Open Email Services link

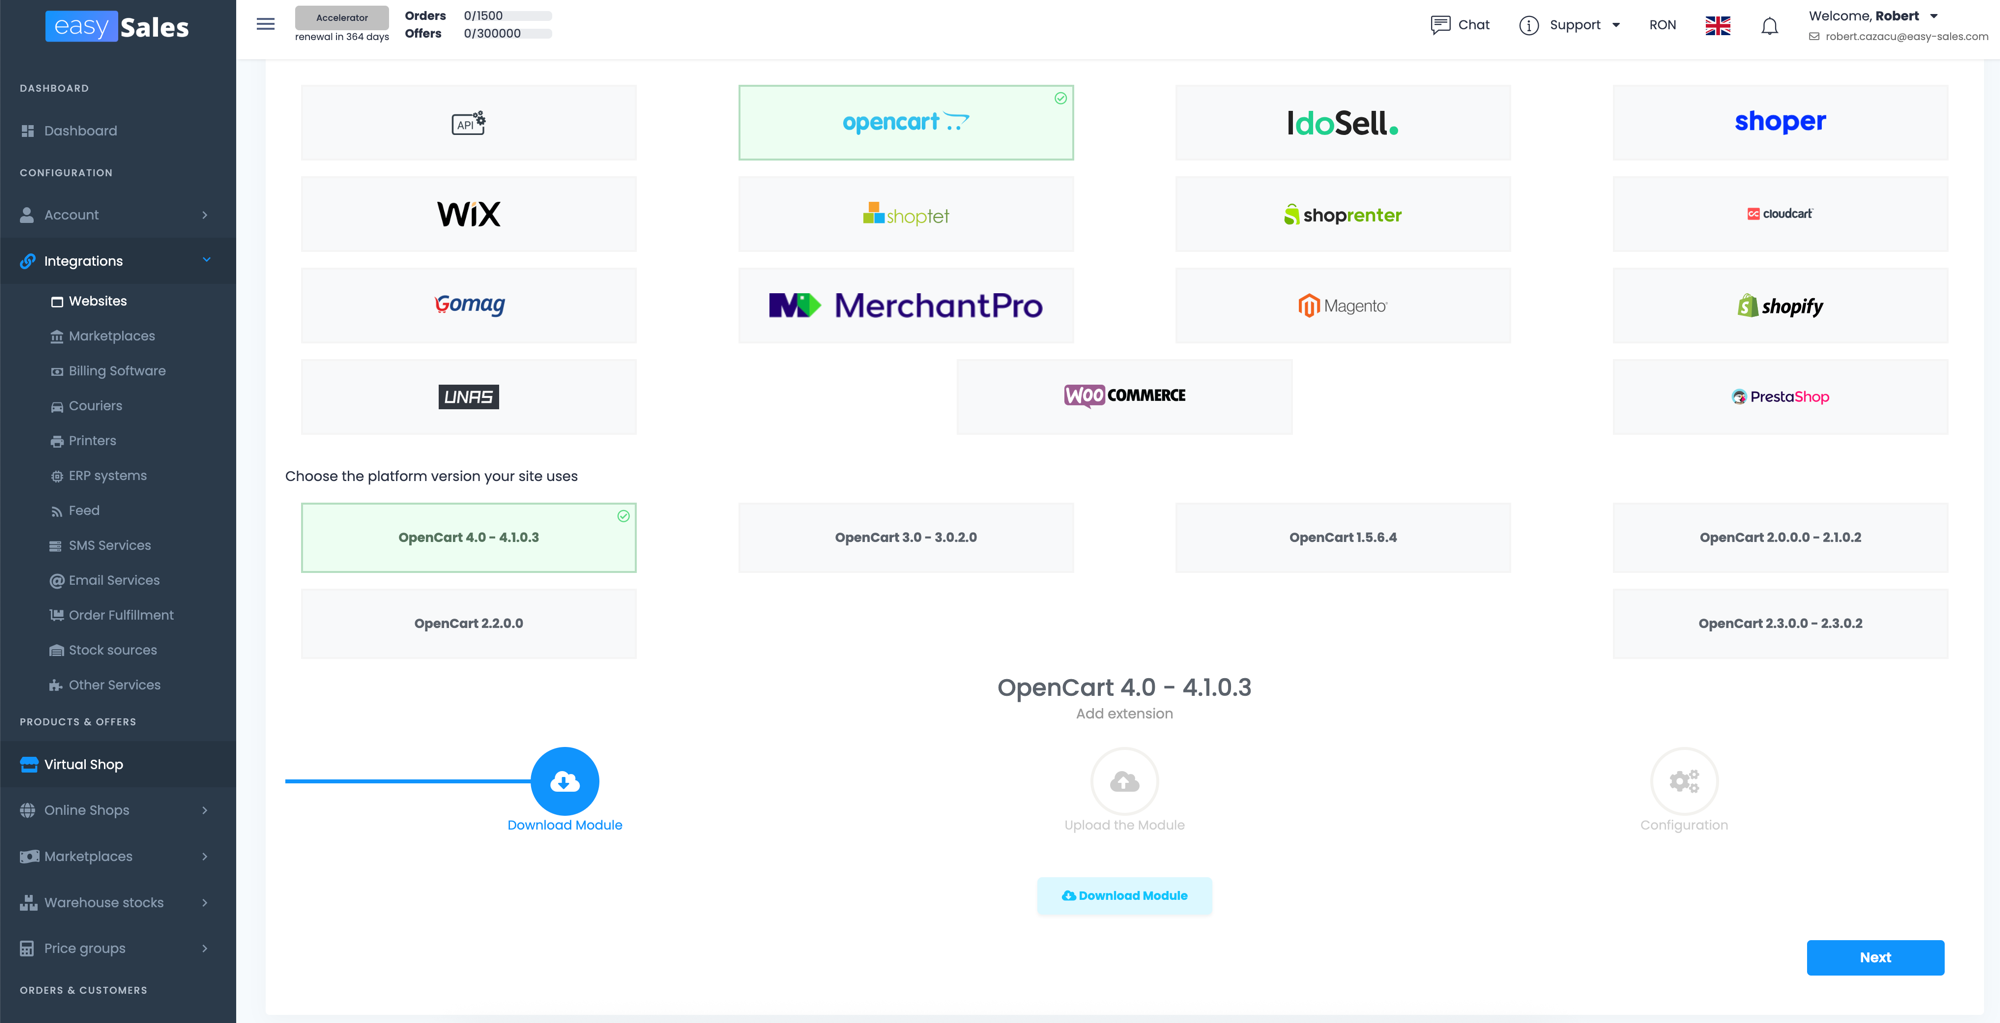(114, 580)
